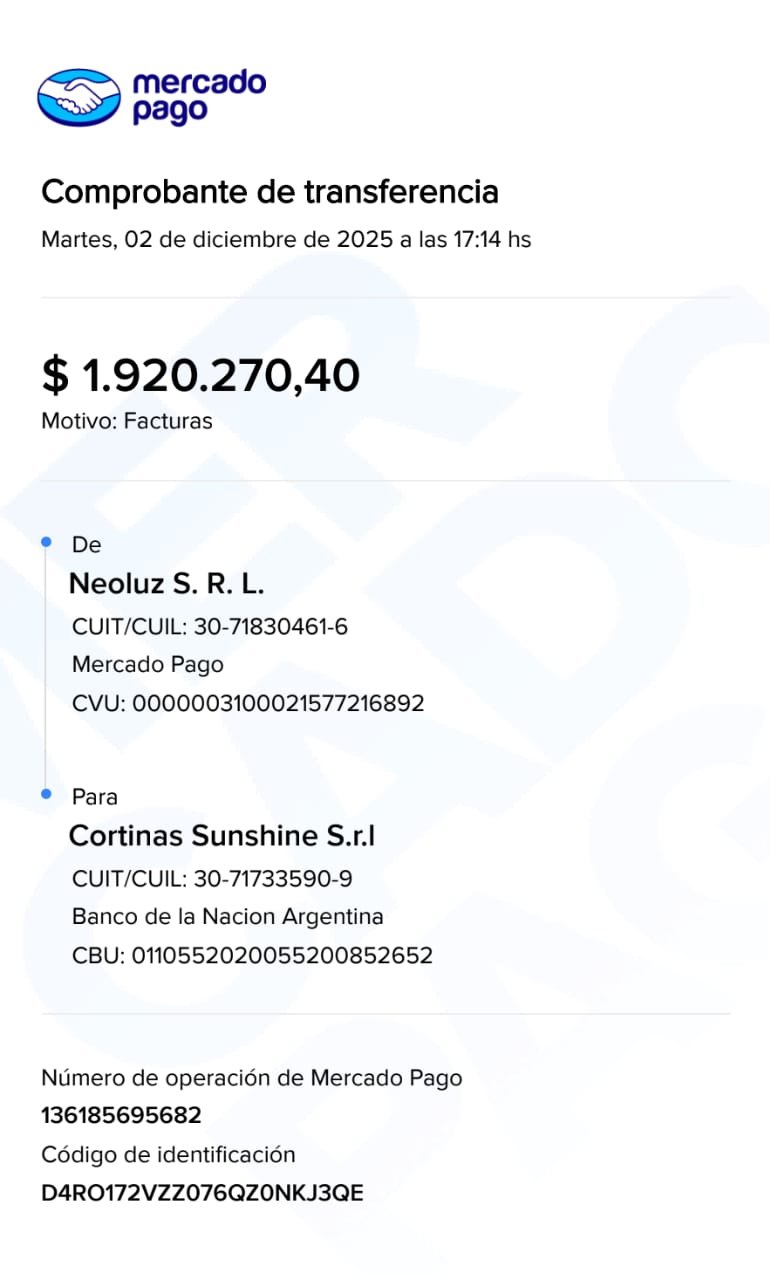Select the CBU number line
Image resolution: width=771 pixels, height=1280 pixels.
(252, 955)
